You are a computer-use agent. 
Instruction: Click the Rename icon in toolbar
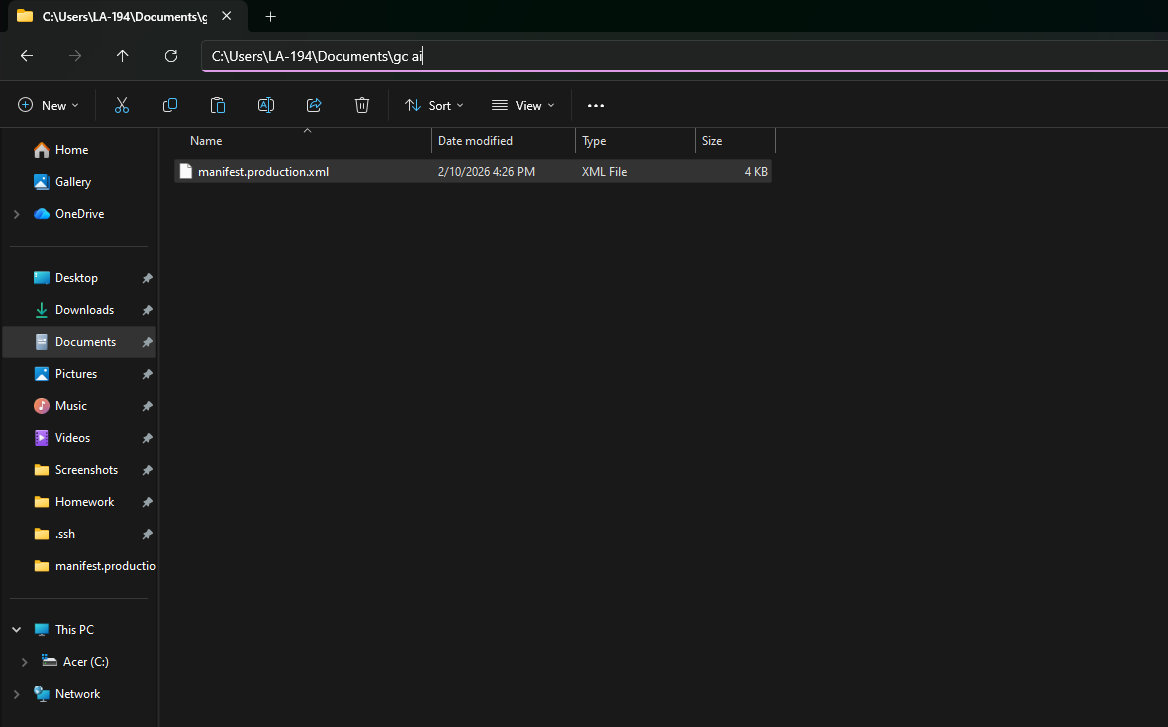266,105
